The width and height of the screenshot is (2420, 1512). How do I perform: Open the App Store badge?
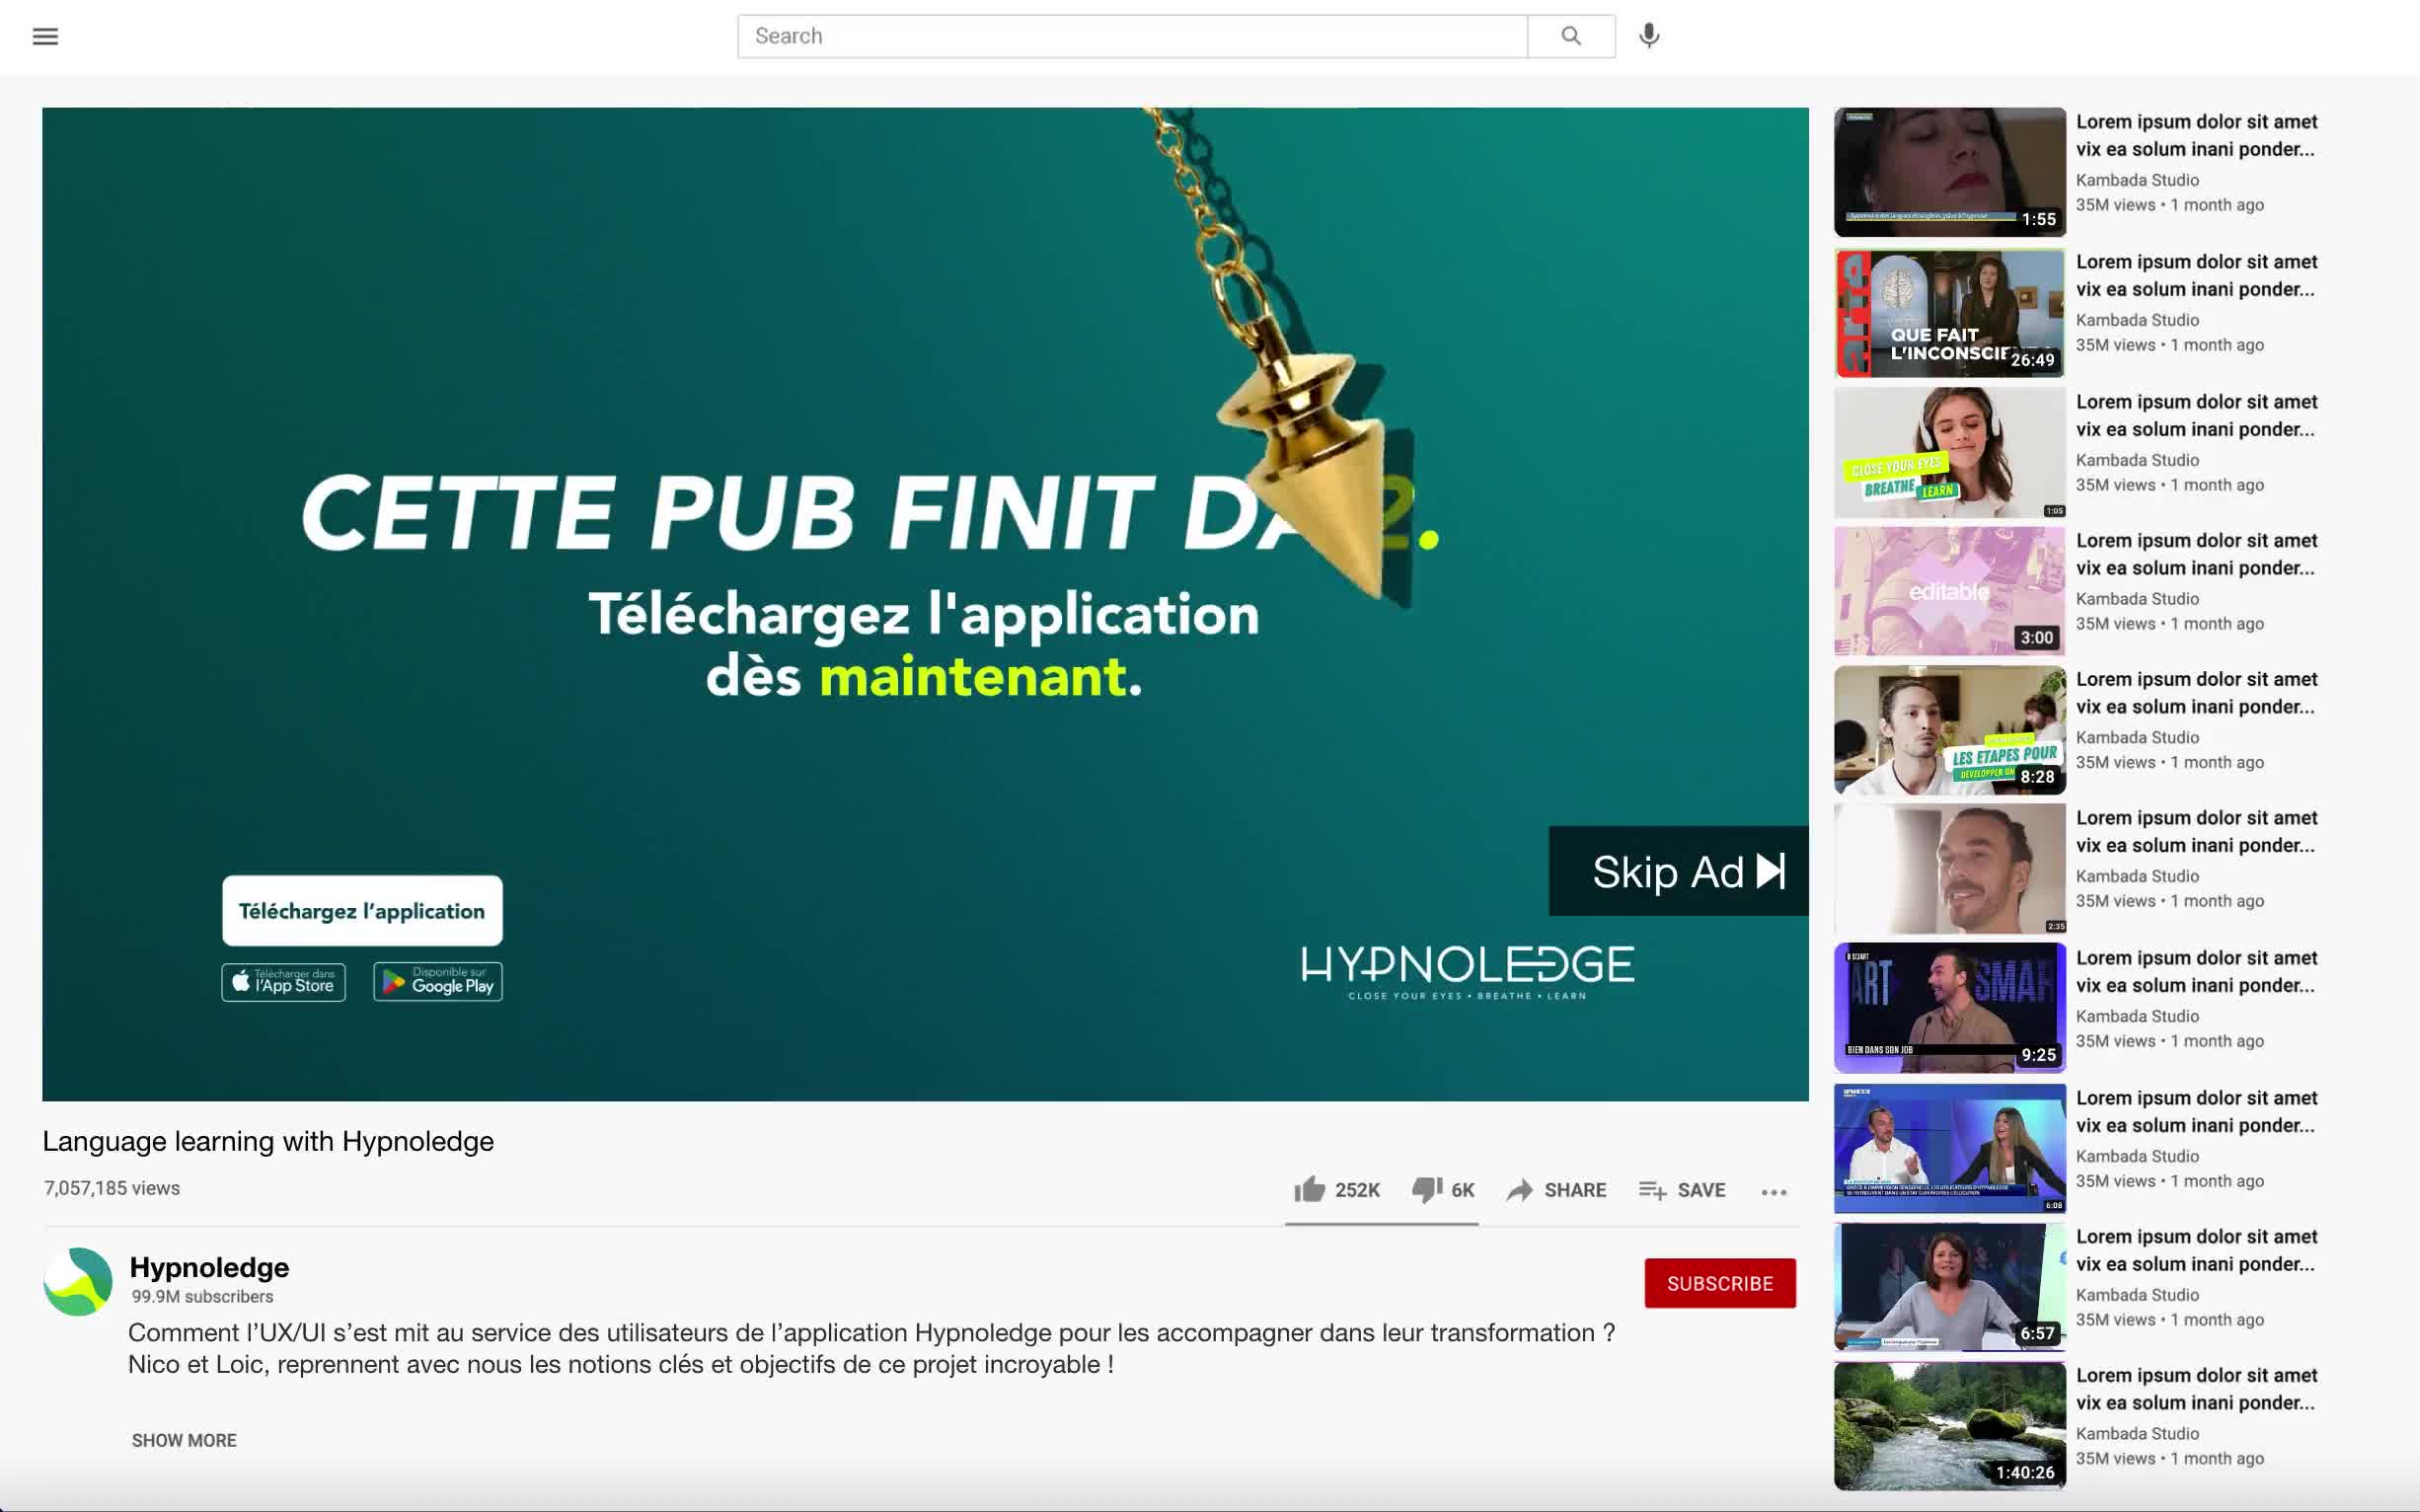click(283, 982)
